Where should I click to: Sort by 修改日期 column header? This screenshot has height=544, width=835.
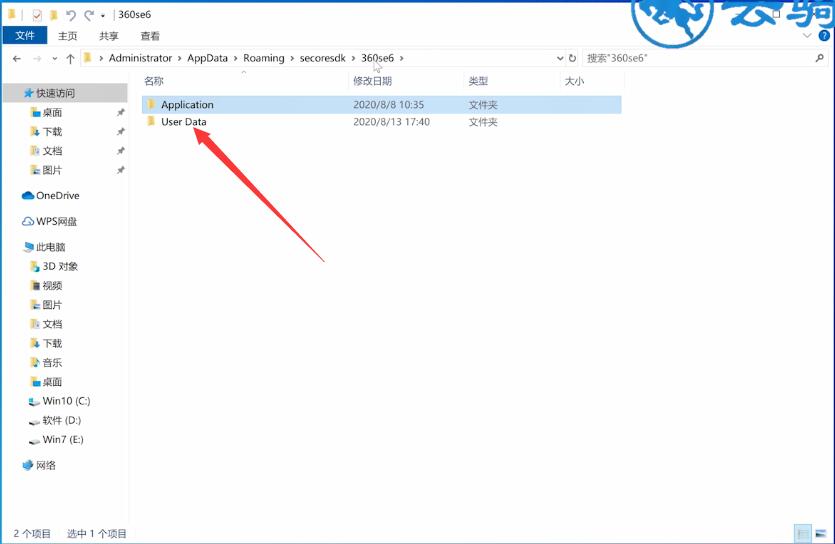click(x=372, y=81)
